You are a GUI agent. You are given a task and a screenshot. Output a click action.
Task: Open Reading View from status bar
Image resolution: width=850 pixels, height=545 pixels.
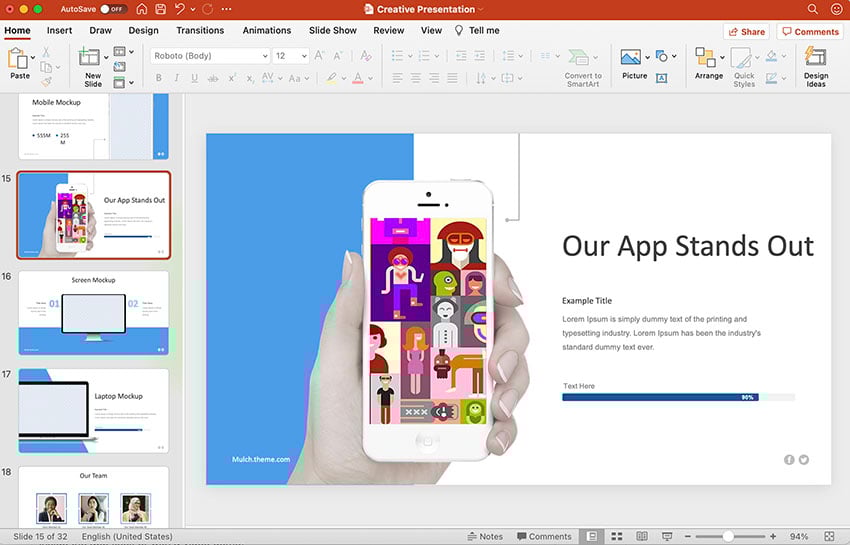(x=642, y=537)
